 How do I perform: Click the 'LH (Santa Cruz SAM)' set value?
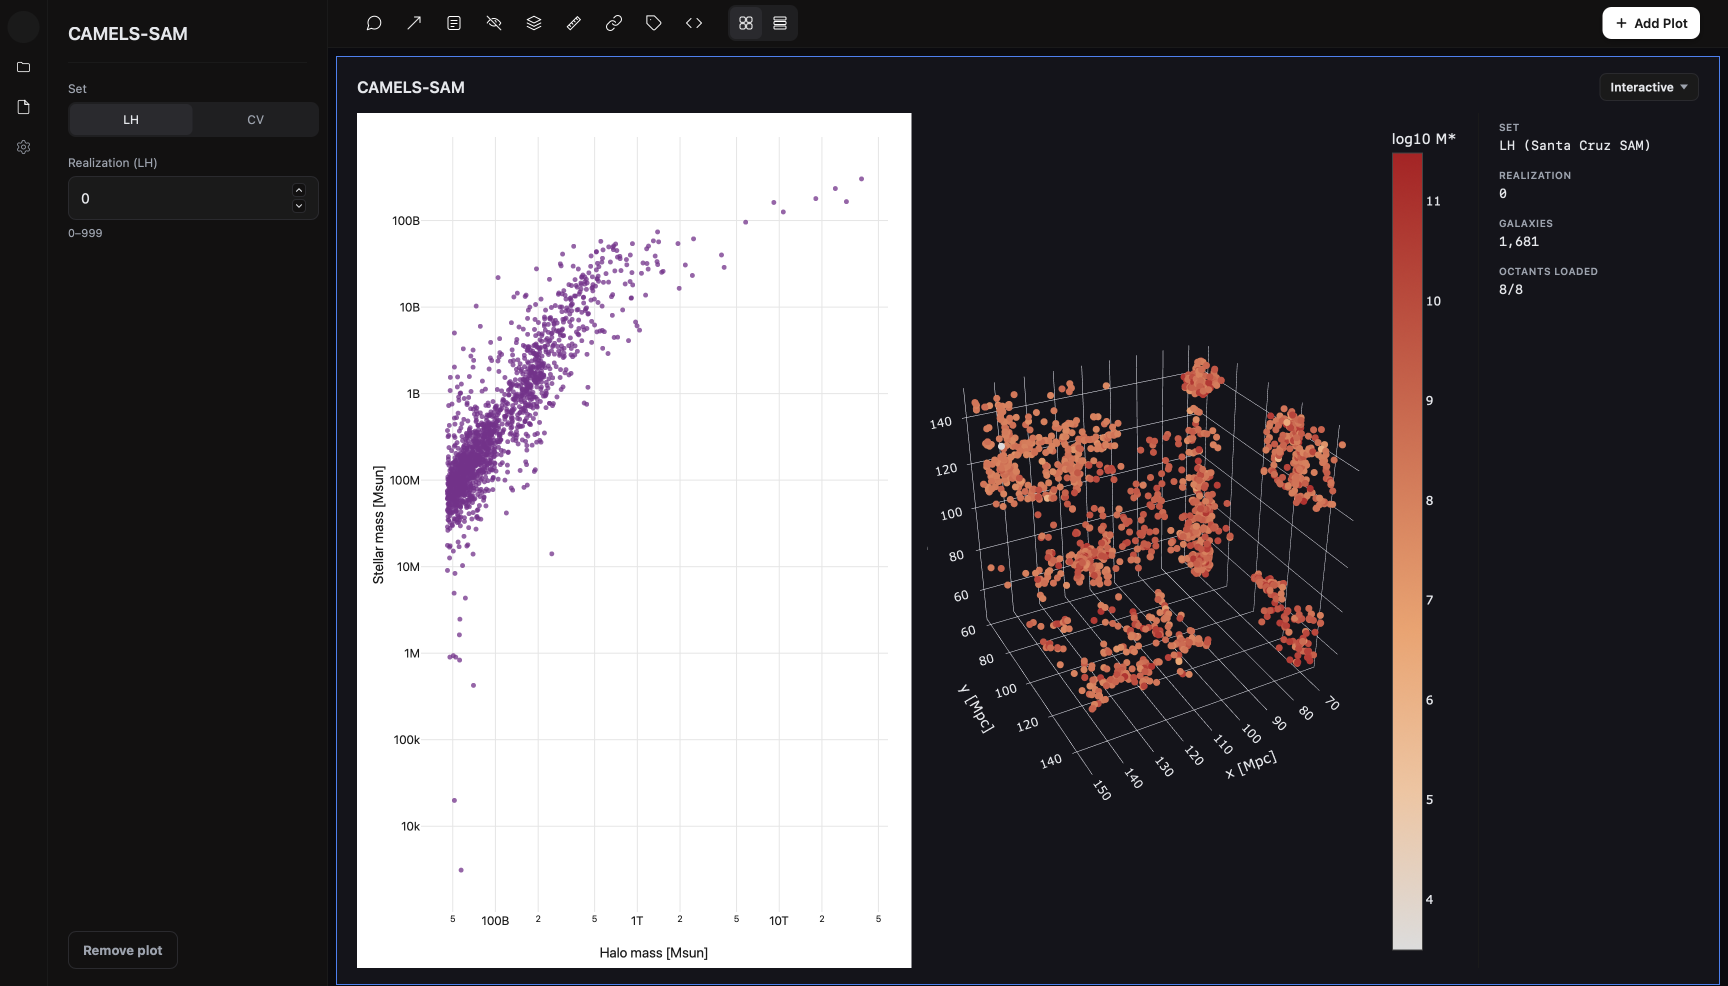click(x=1575, y=145)
